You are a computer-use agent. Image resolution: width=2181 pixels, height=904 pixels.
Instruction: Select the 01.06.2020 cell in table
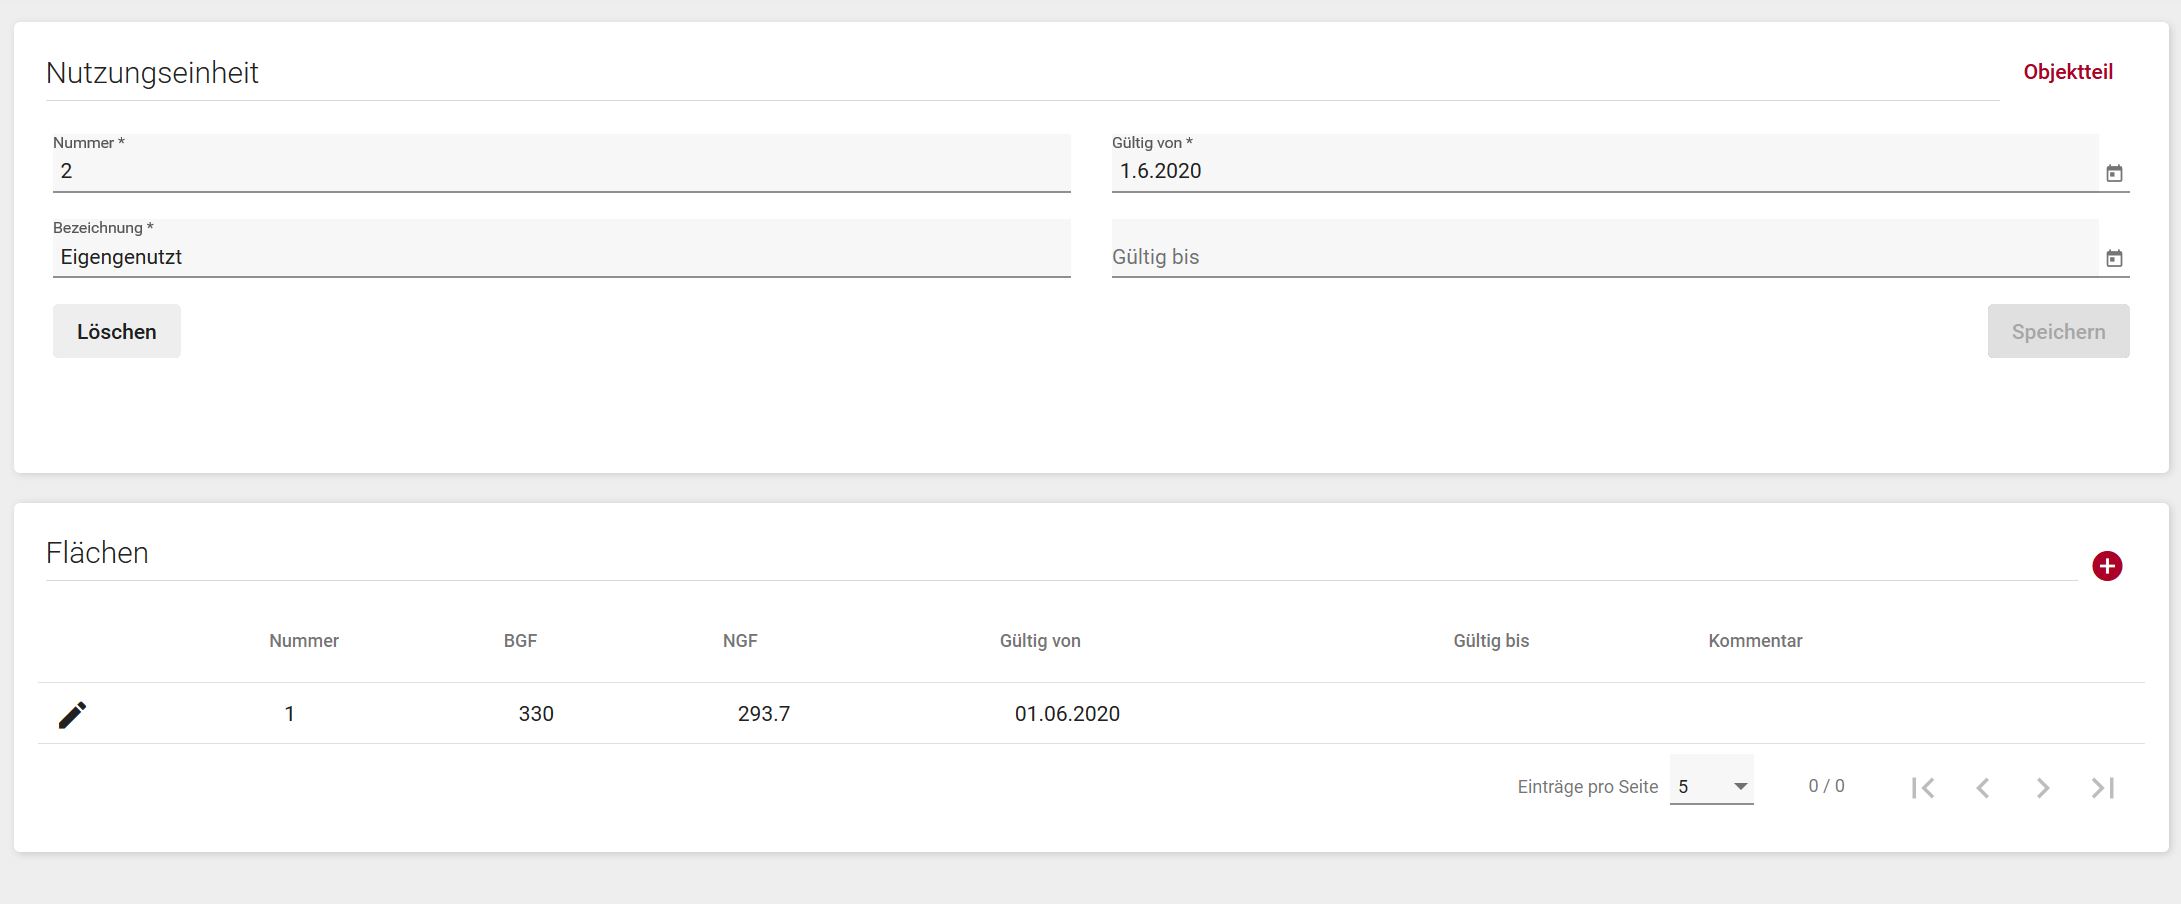[x=1067, y=714]
